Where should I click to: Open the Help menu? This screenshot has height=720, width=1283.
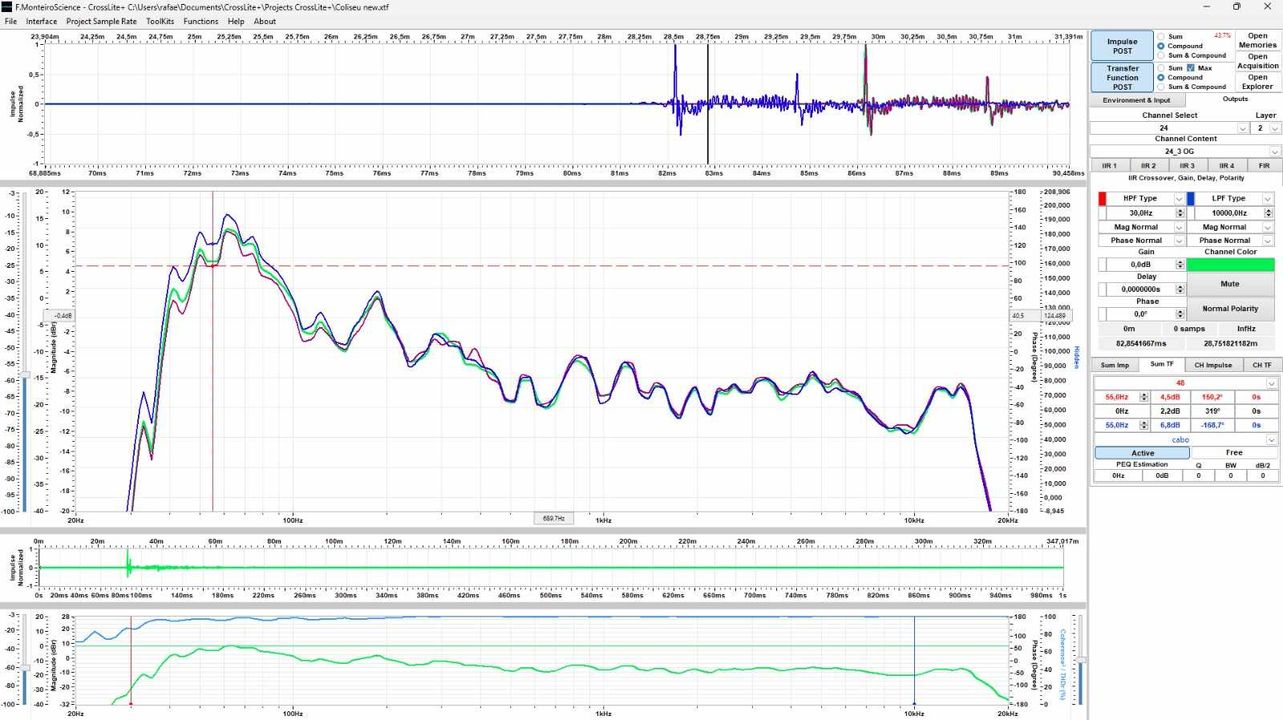coord(236,21)
